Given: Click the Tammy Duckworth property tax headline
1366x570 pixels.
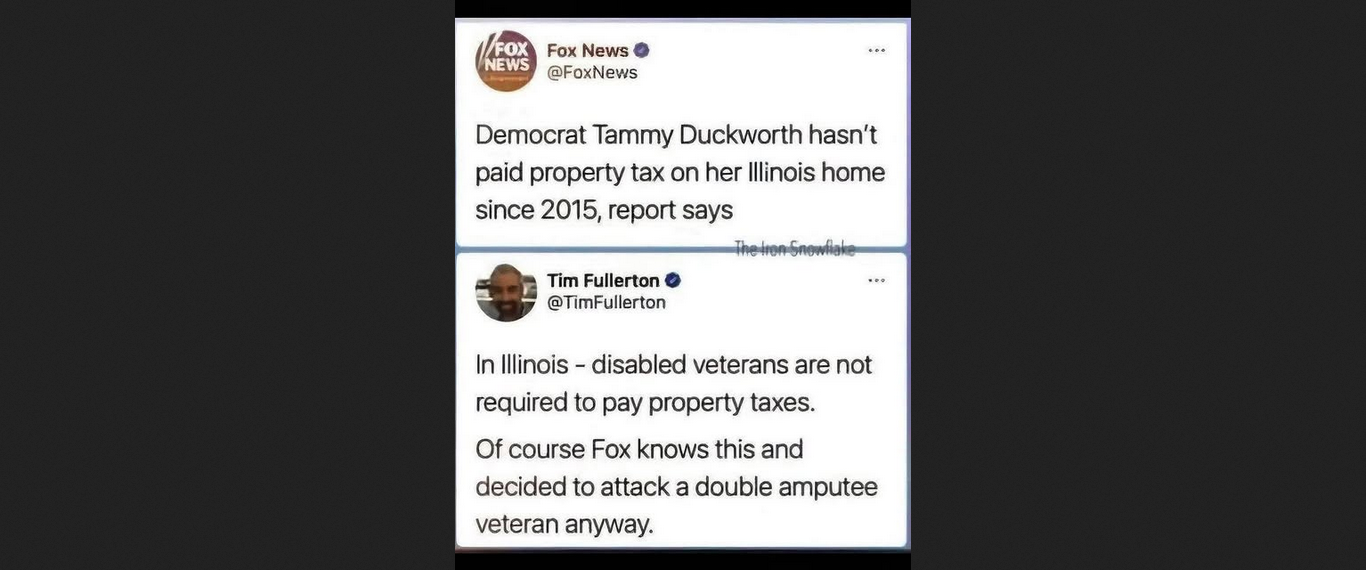Looking at the screenshot, I should coord(680,172).
